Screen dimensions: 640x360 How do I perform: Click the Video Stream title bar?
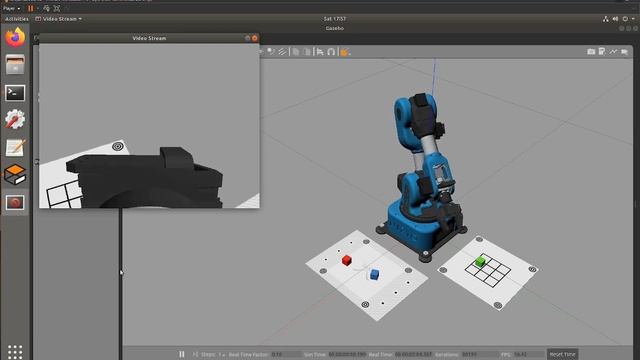(x=149, y=38)
